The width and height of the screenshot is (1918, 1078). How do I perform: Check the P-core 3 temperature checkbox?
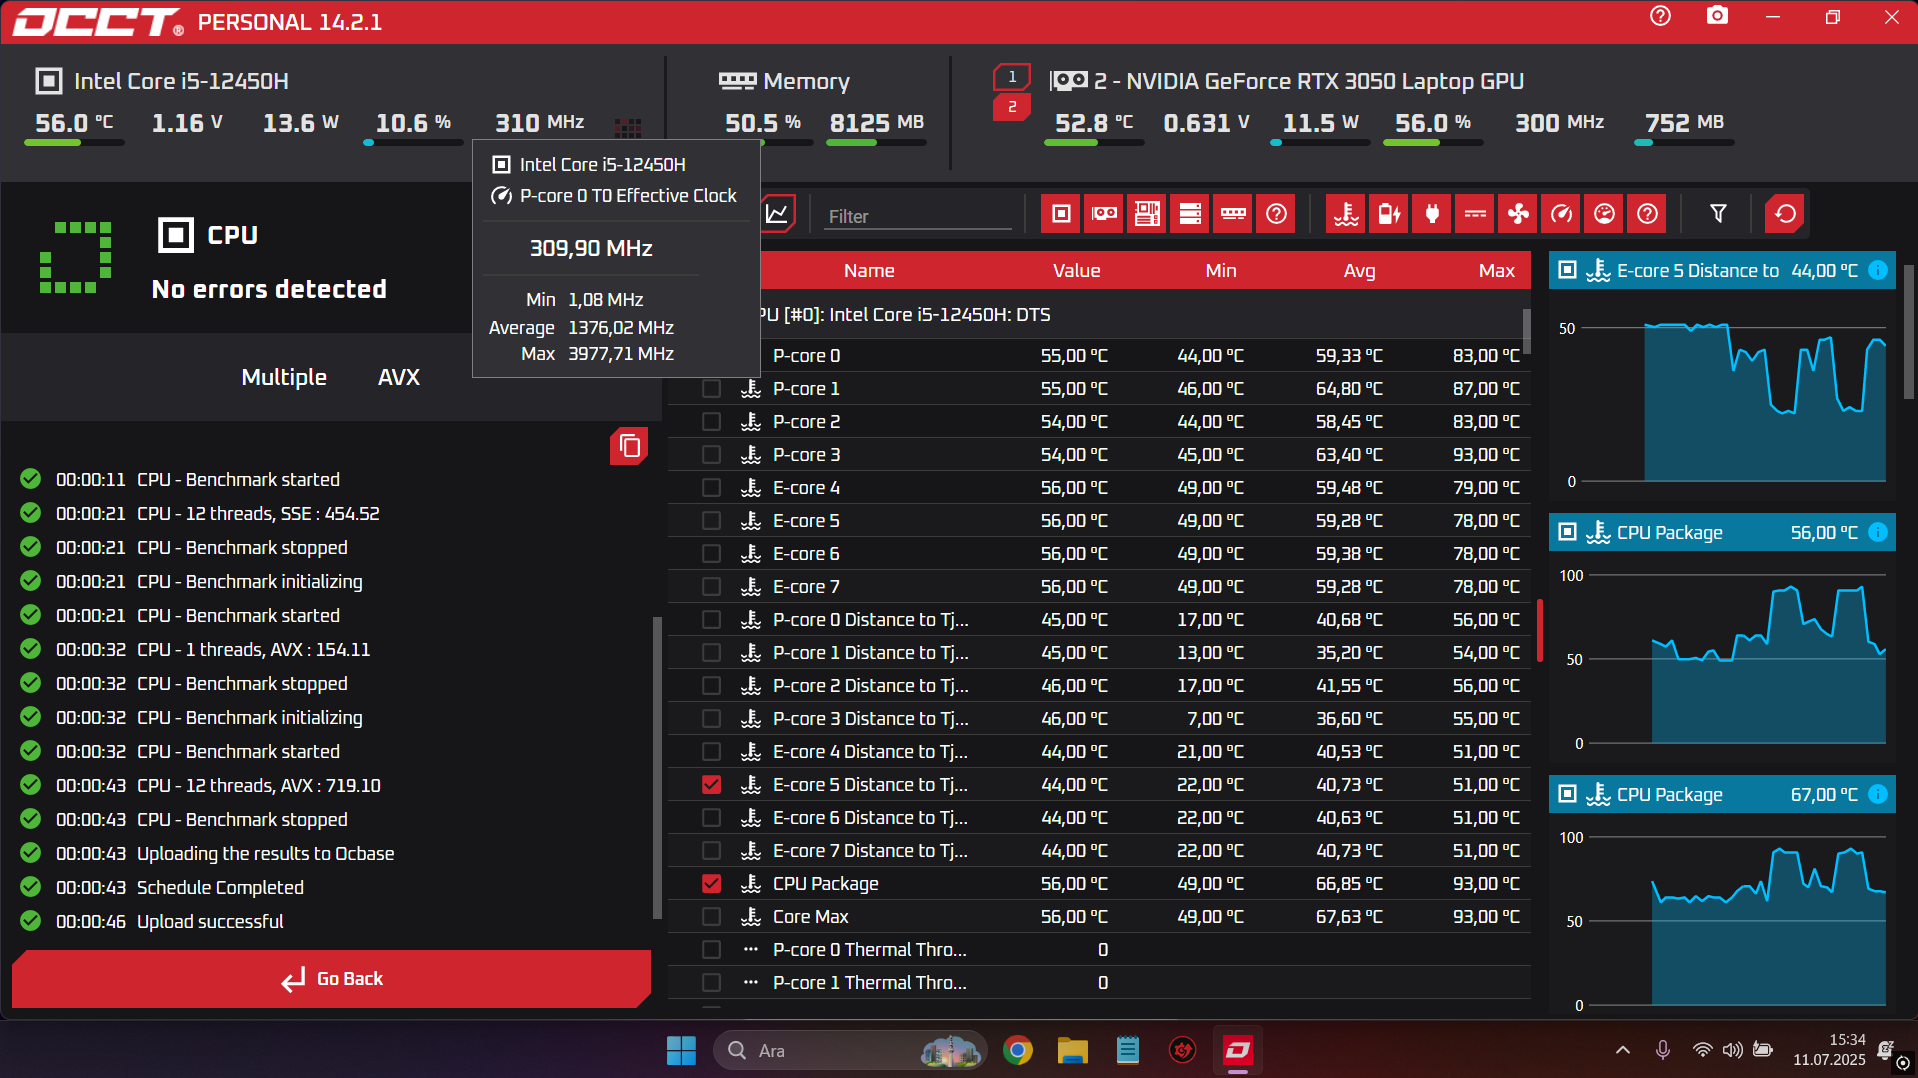coord(711,455)
